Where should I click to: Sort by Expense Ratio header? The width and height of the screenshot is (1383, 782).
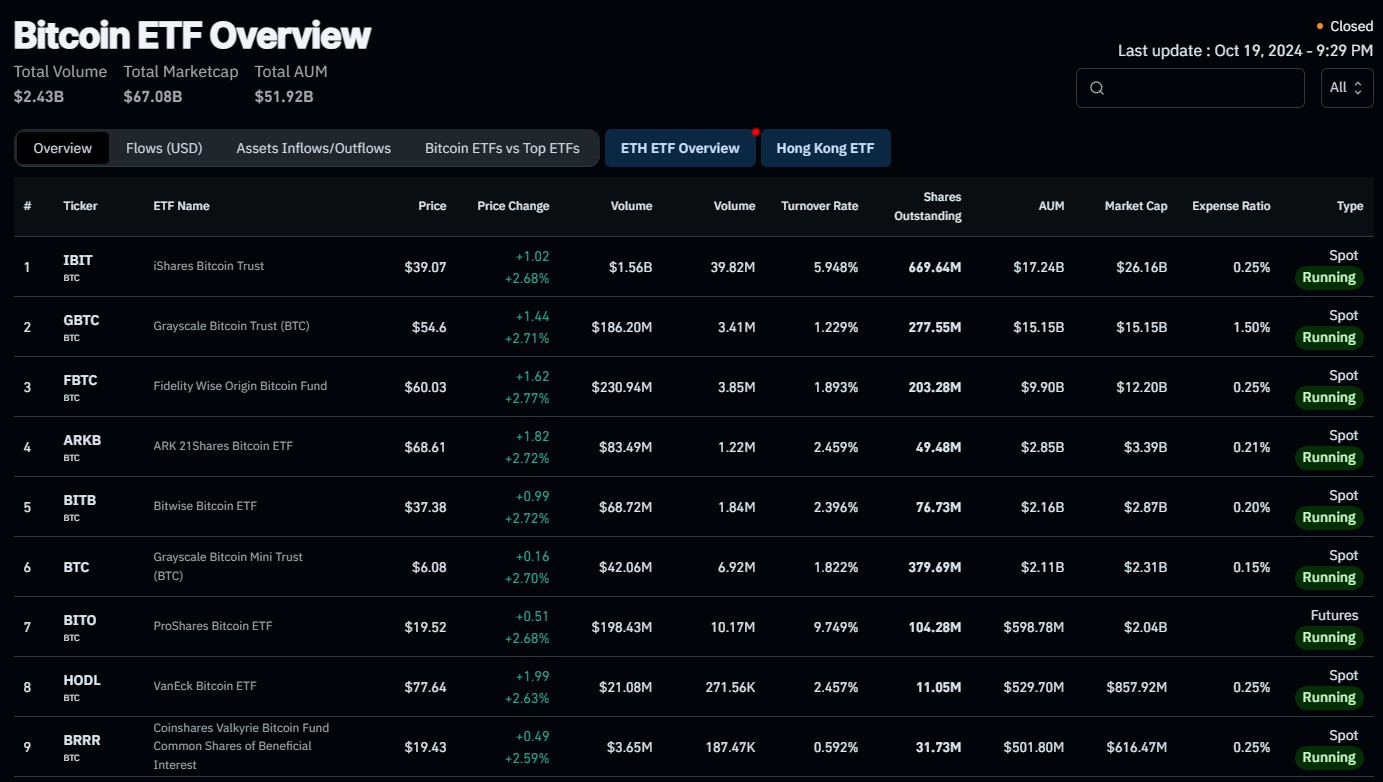pos(1231,206)
